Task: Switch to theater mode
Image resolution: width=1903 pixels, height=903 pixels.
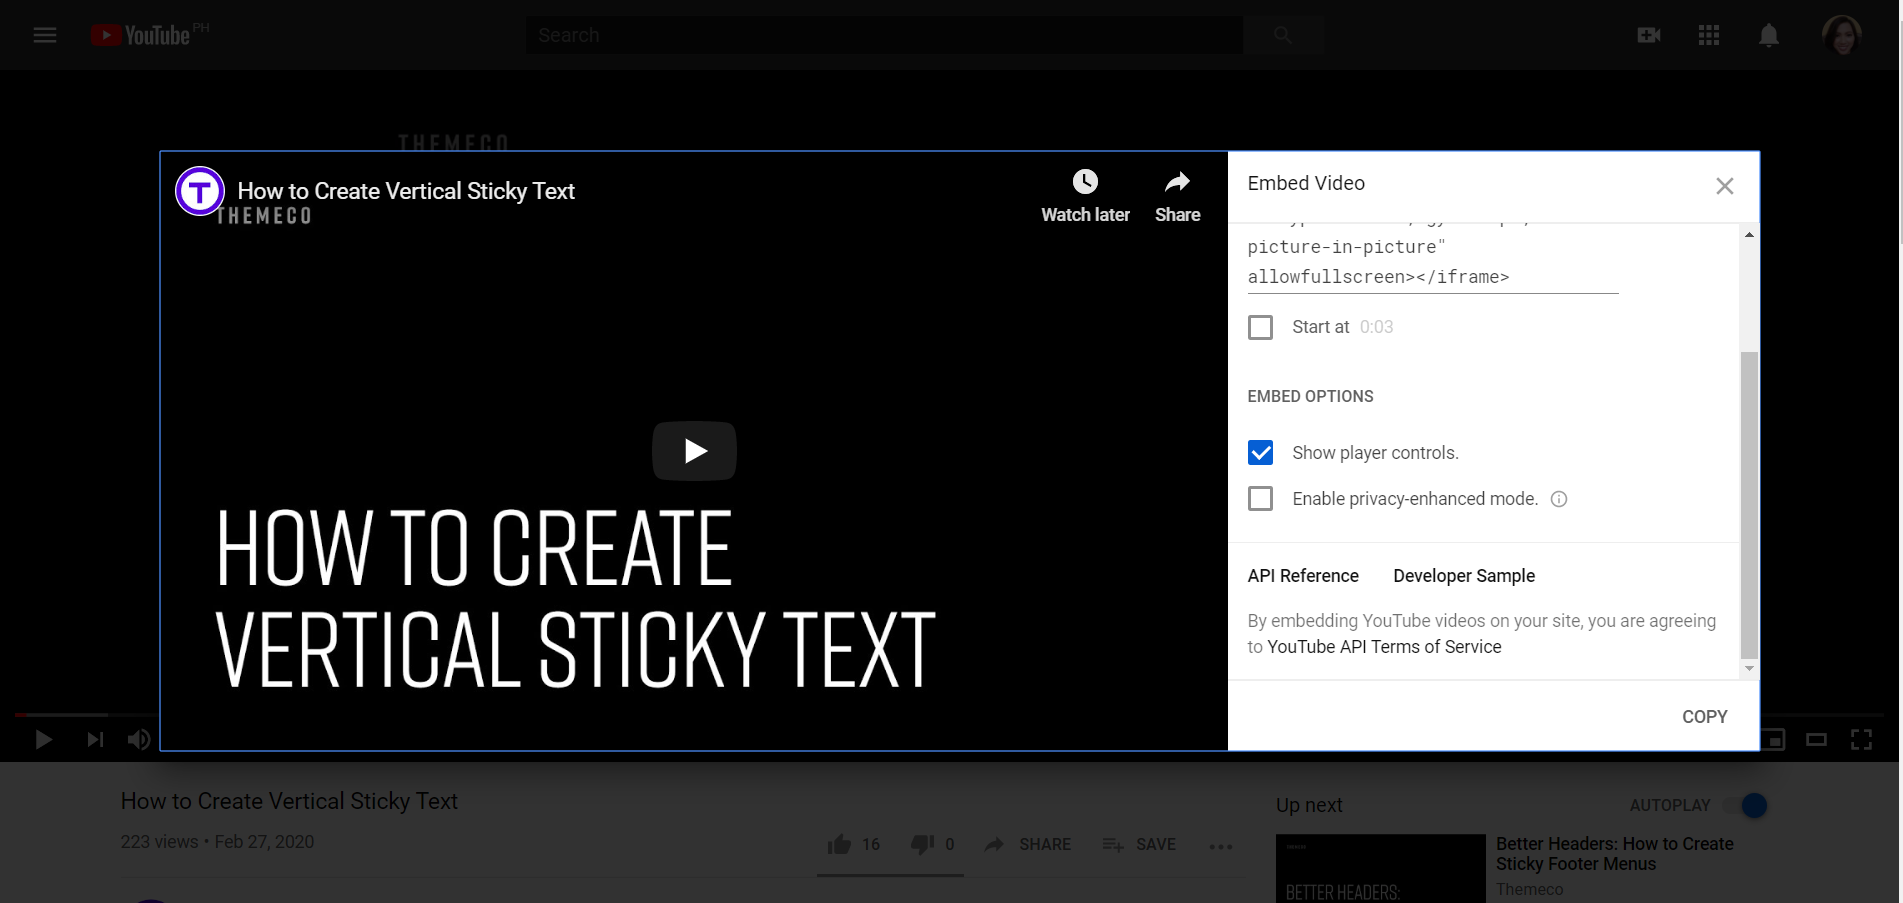Action: 1817,740
